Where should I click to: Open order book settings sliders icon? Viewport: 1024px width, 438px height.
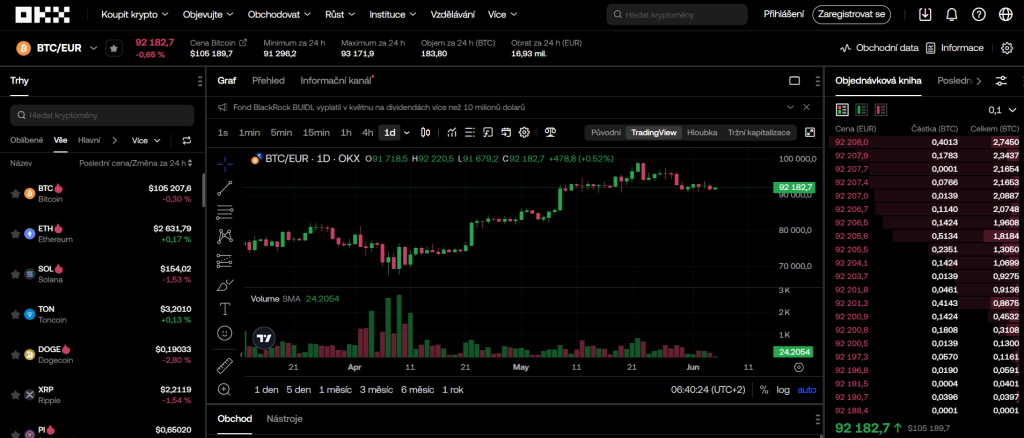[1000, 81]
